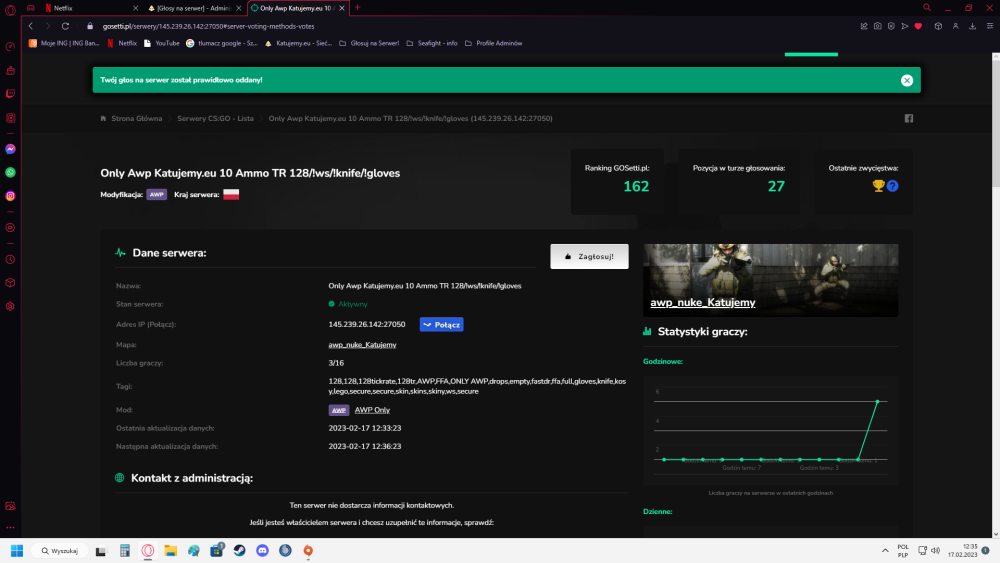Screen dimensions: 1000x563
Task: Click the IP address 145.239.26.142:27050 text
Action: 367,325
